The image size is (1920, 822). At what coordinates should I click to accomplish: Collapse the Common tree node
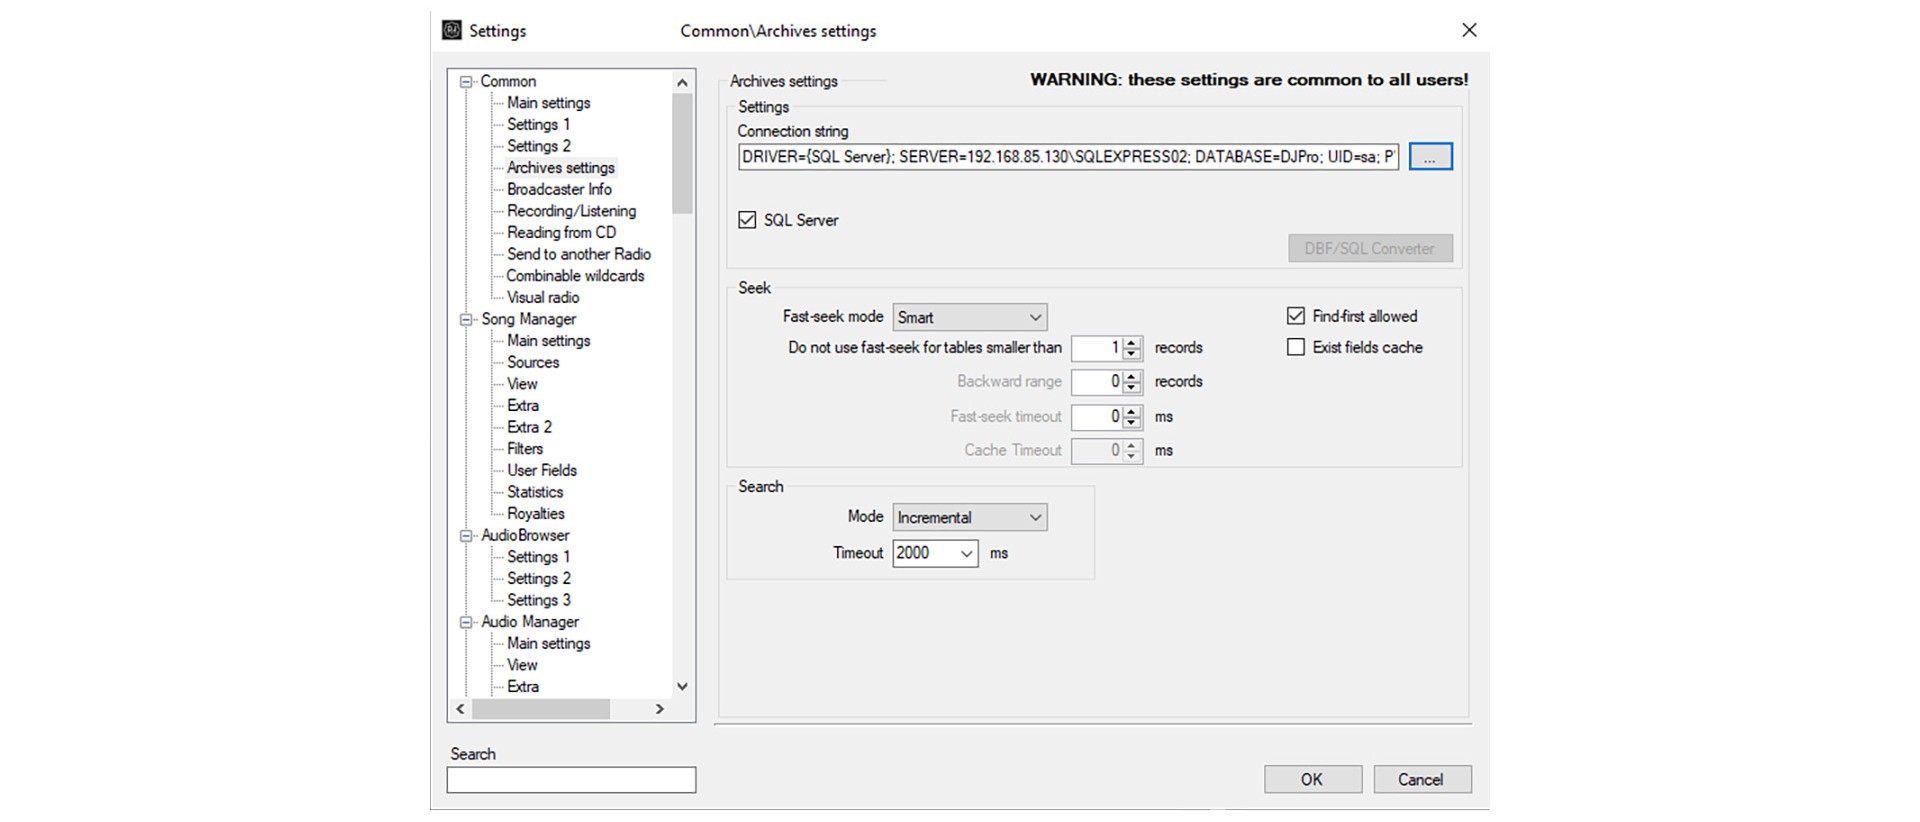tap(466, 82)
